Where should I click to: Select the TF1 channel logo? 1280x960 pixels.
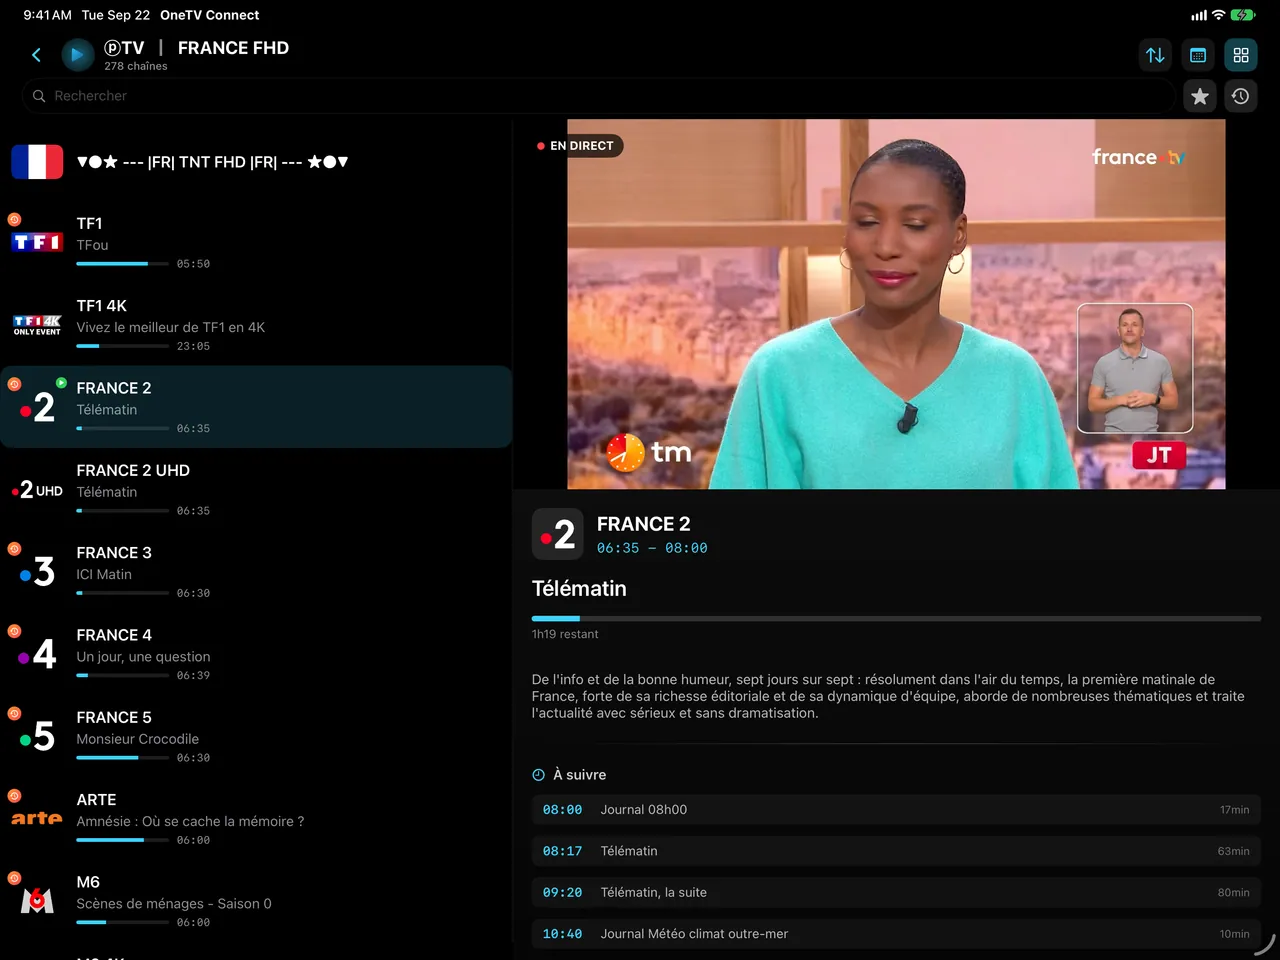point(37,242)
